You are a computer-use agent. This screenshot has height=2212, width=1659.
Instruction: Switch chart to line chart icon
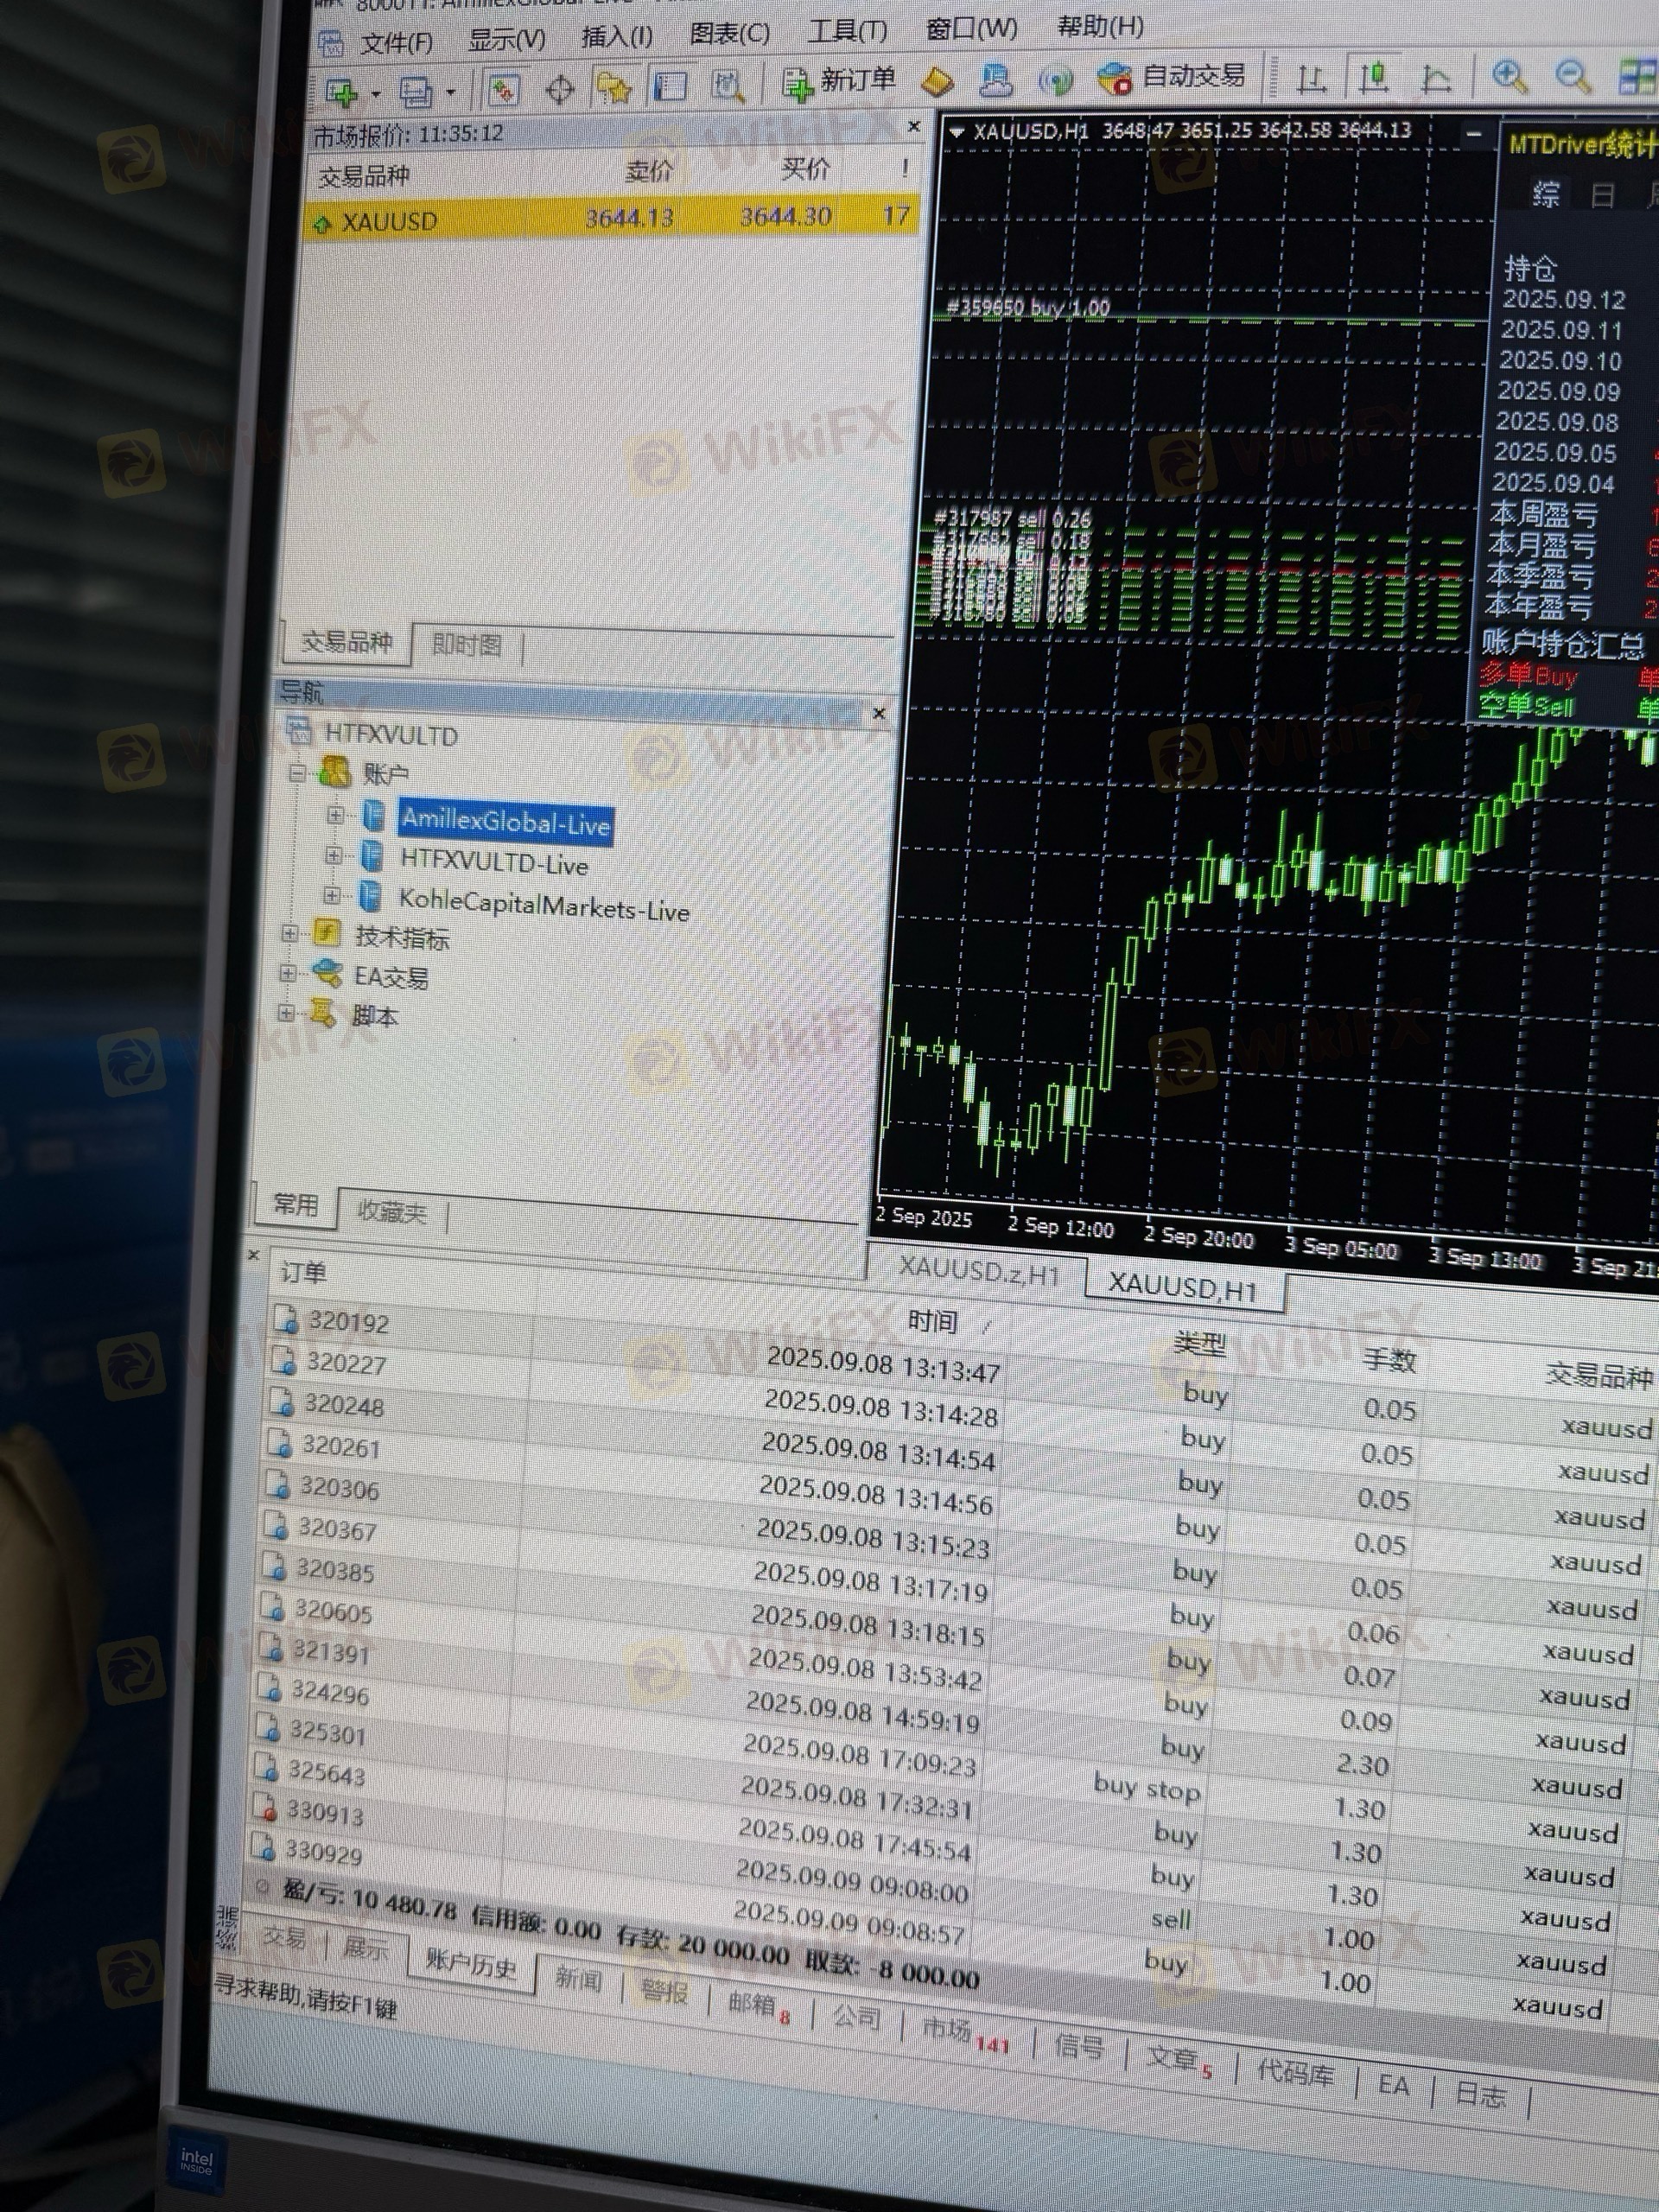tap(1436, 77)
